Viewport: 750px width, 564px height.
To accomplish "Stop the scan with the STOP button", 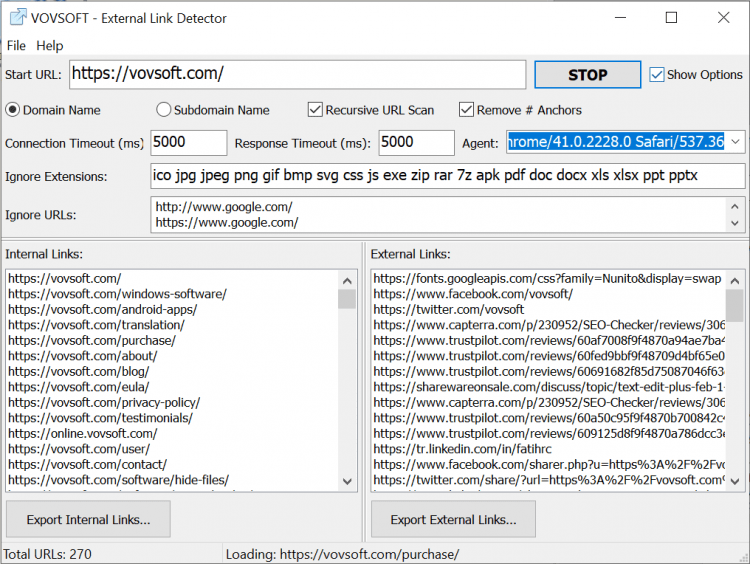I will click(x=587, y=75).
